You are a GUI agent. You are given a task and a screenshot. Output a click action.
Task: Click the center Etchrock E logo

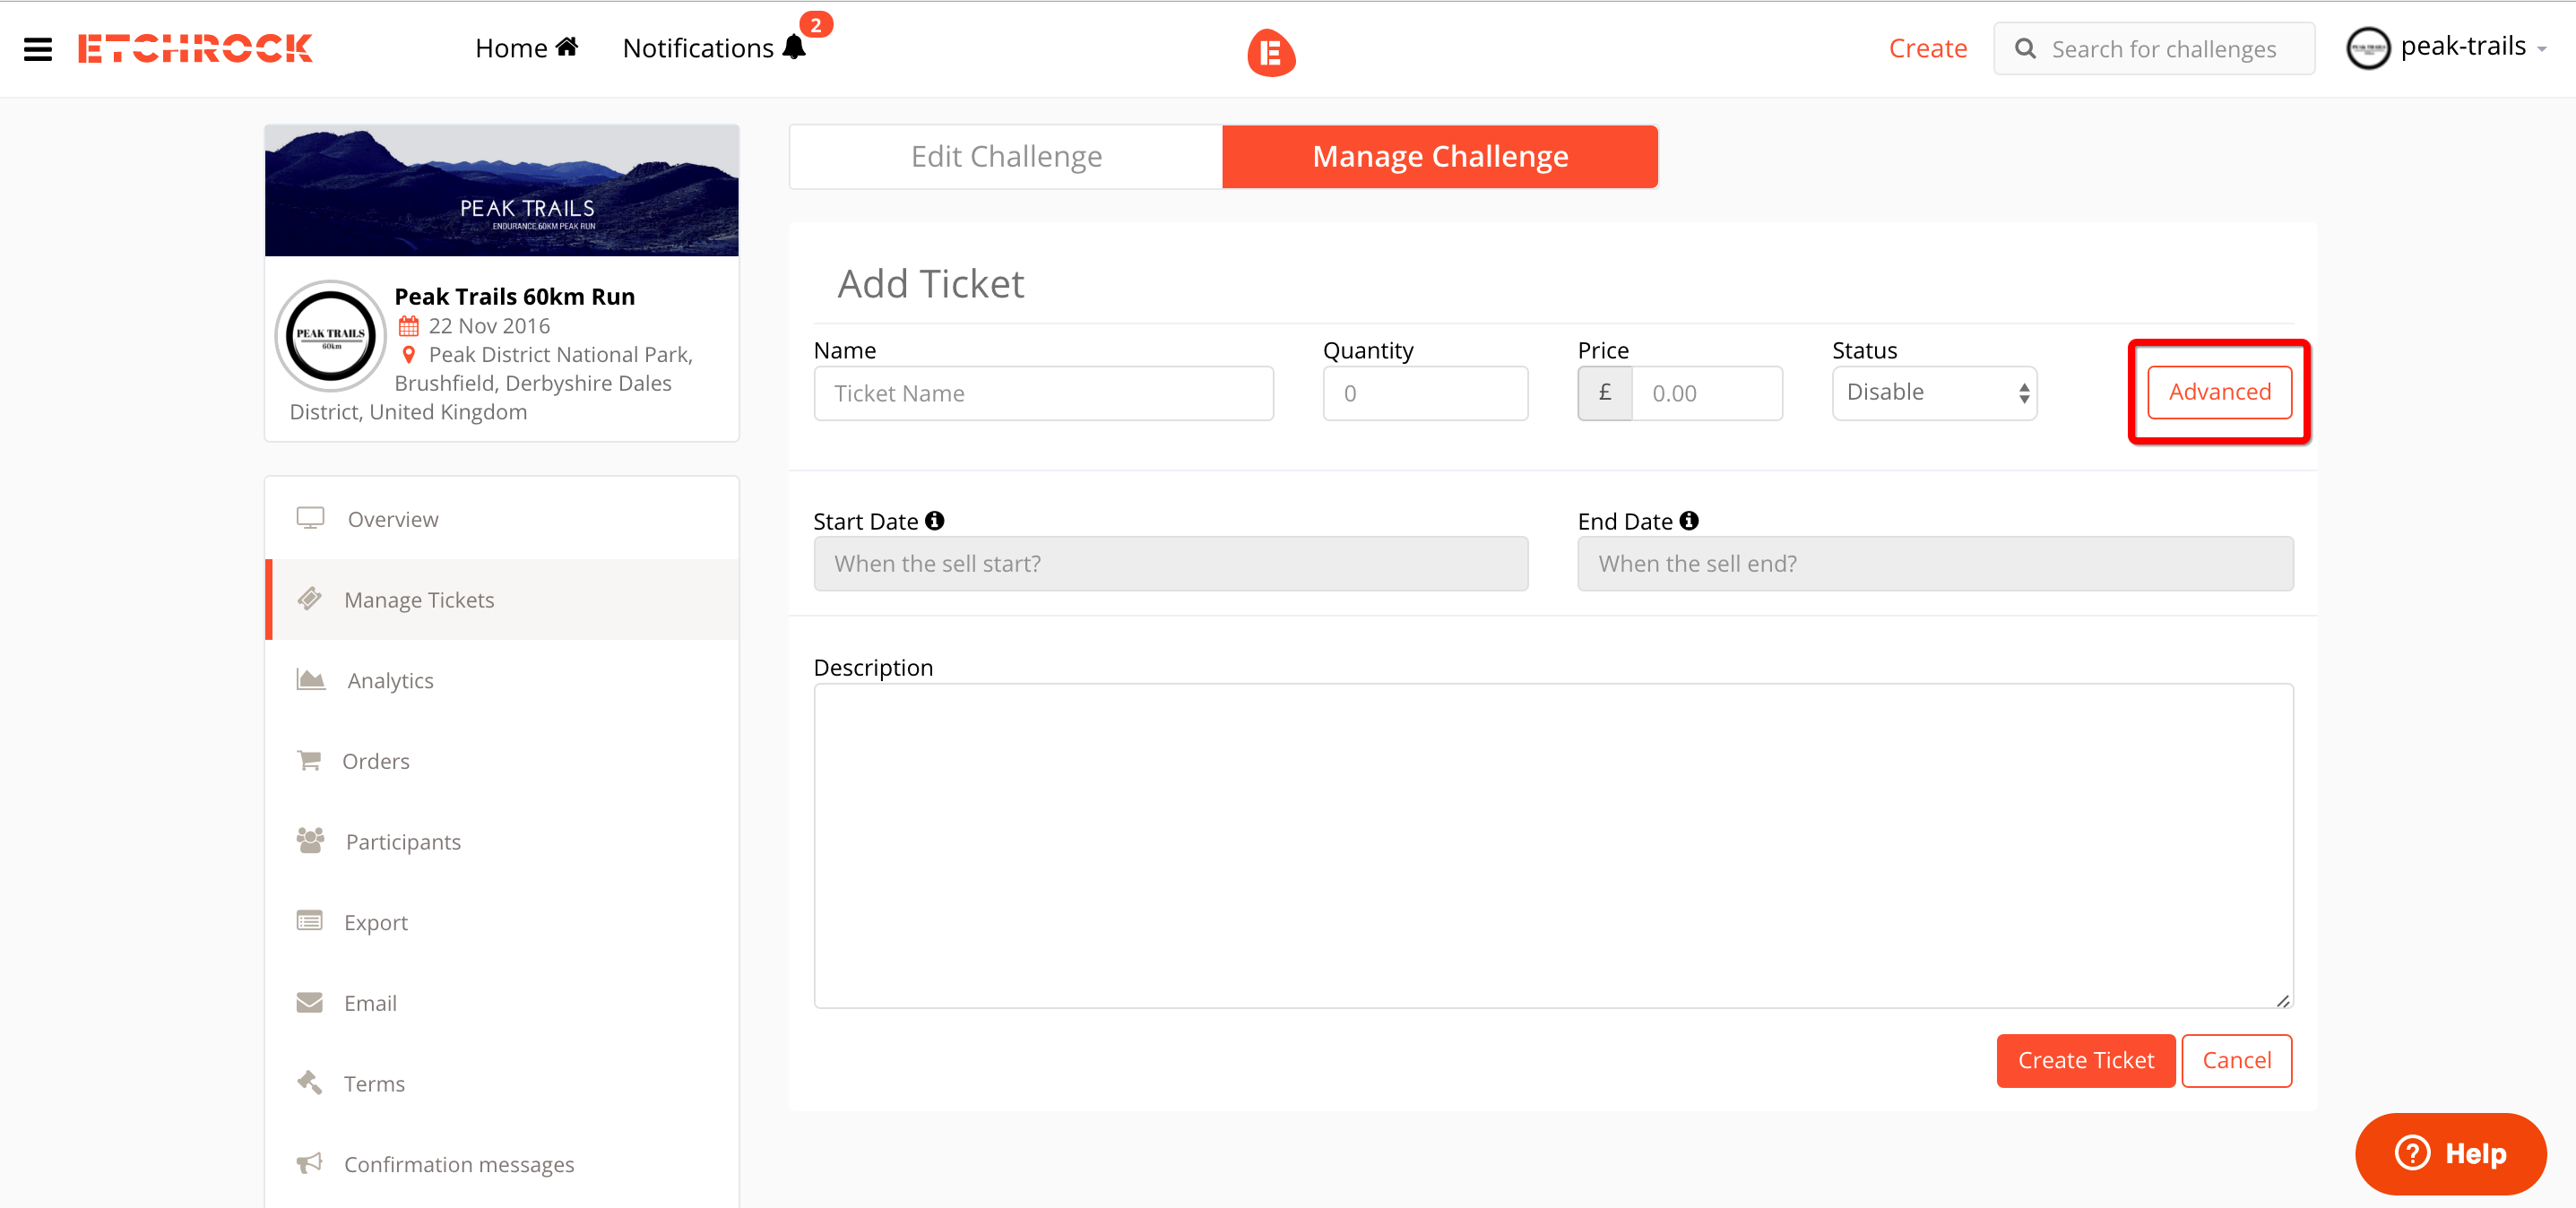(1270, 53)
